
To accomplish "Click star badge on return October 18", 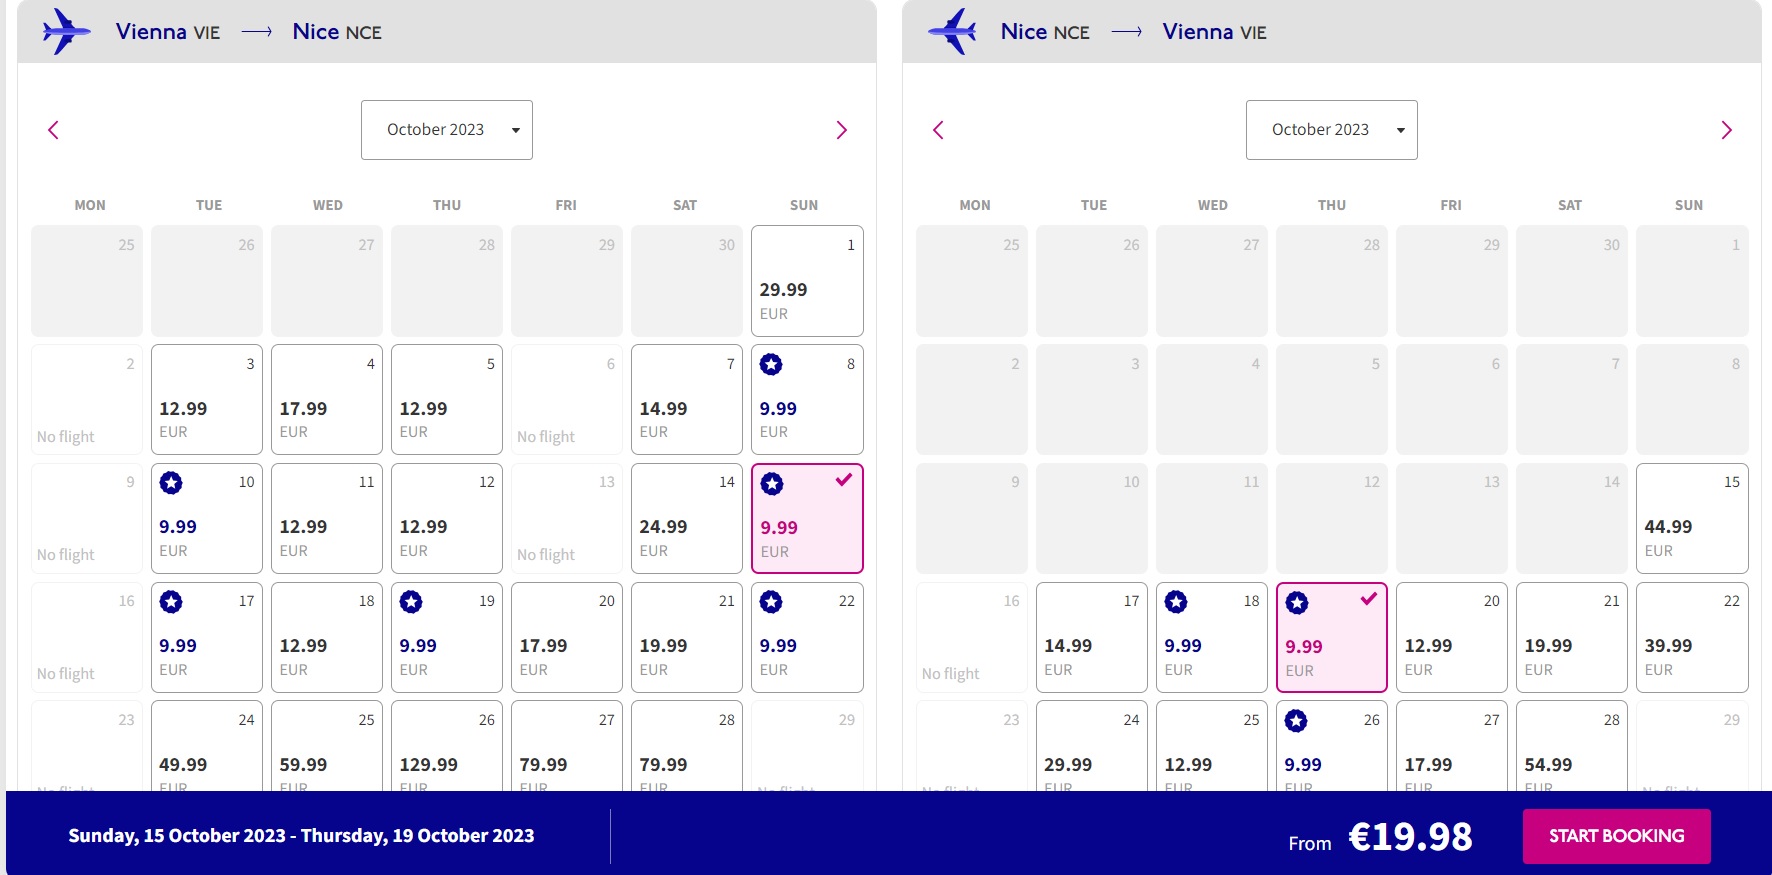I will pos(1176,602).
